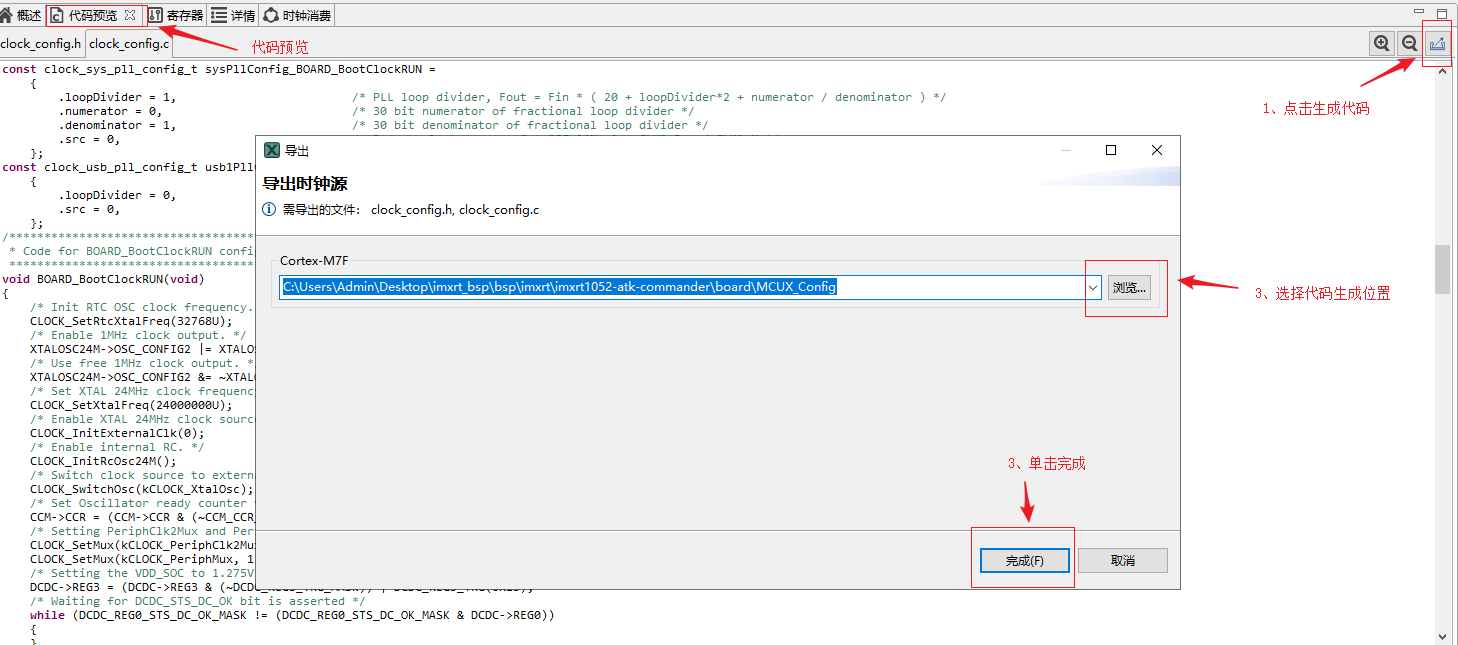Click the 浏览... browse button
This screenshot has height=645, width=1458.
(1129, 288)
